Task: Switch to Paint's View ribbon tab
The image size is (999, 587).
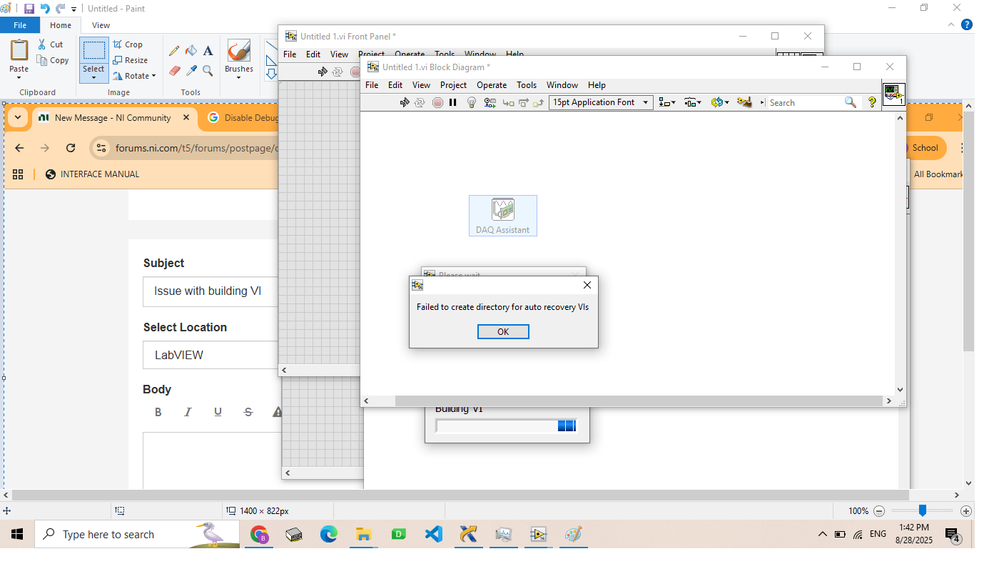Action: click(x=101, y=25)
